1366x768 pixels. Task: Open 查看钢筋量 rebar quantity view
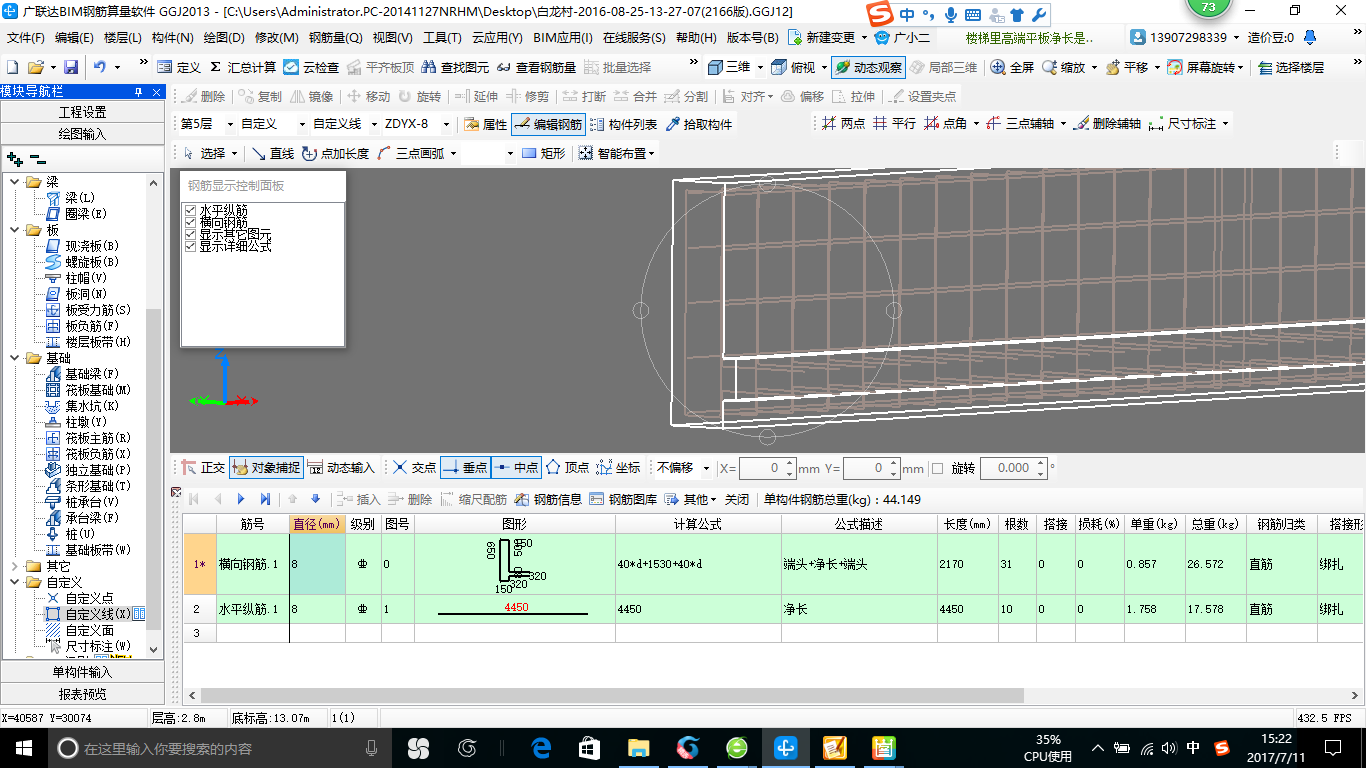[537, 67]
